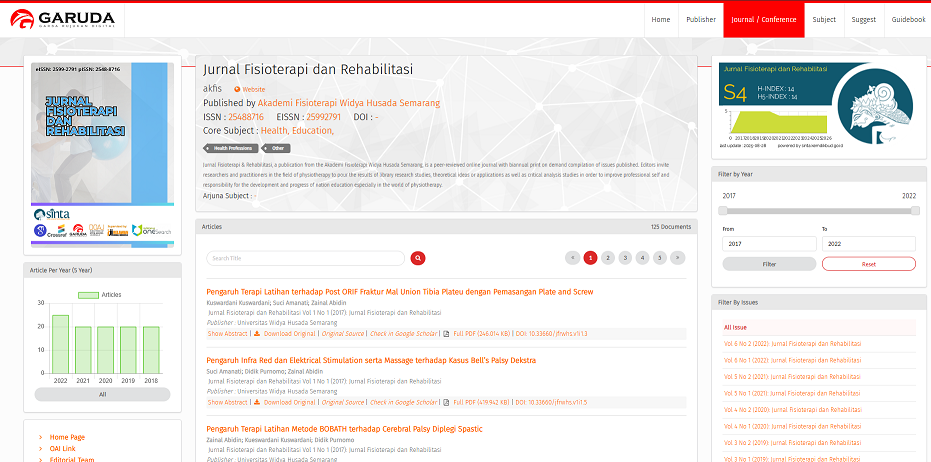Screen dimensions: 931x462
Task: Click the Other subject tag
Action: 277,148
